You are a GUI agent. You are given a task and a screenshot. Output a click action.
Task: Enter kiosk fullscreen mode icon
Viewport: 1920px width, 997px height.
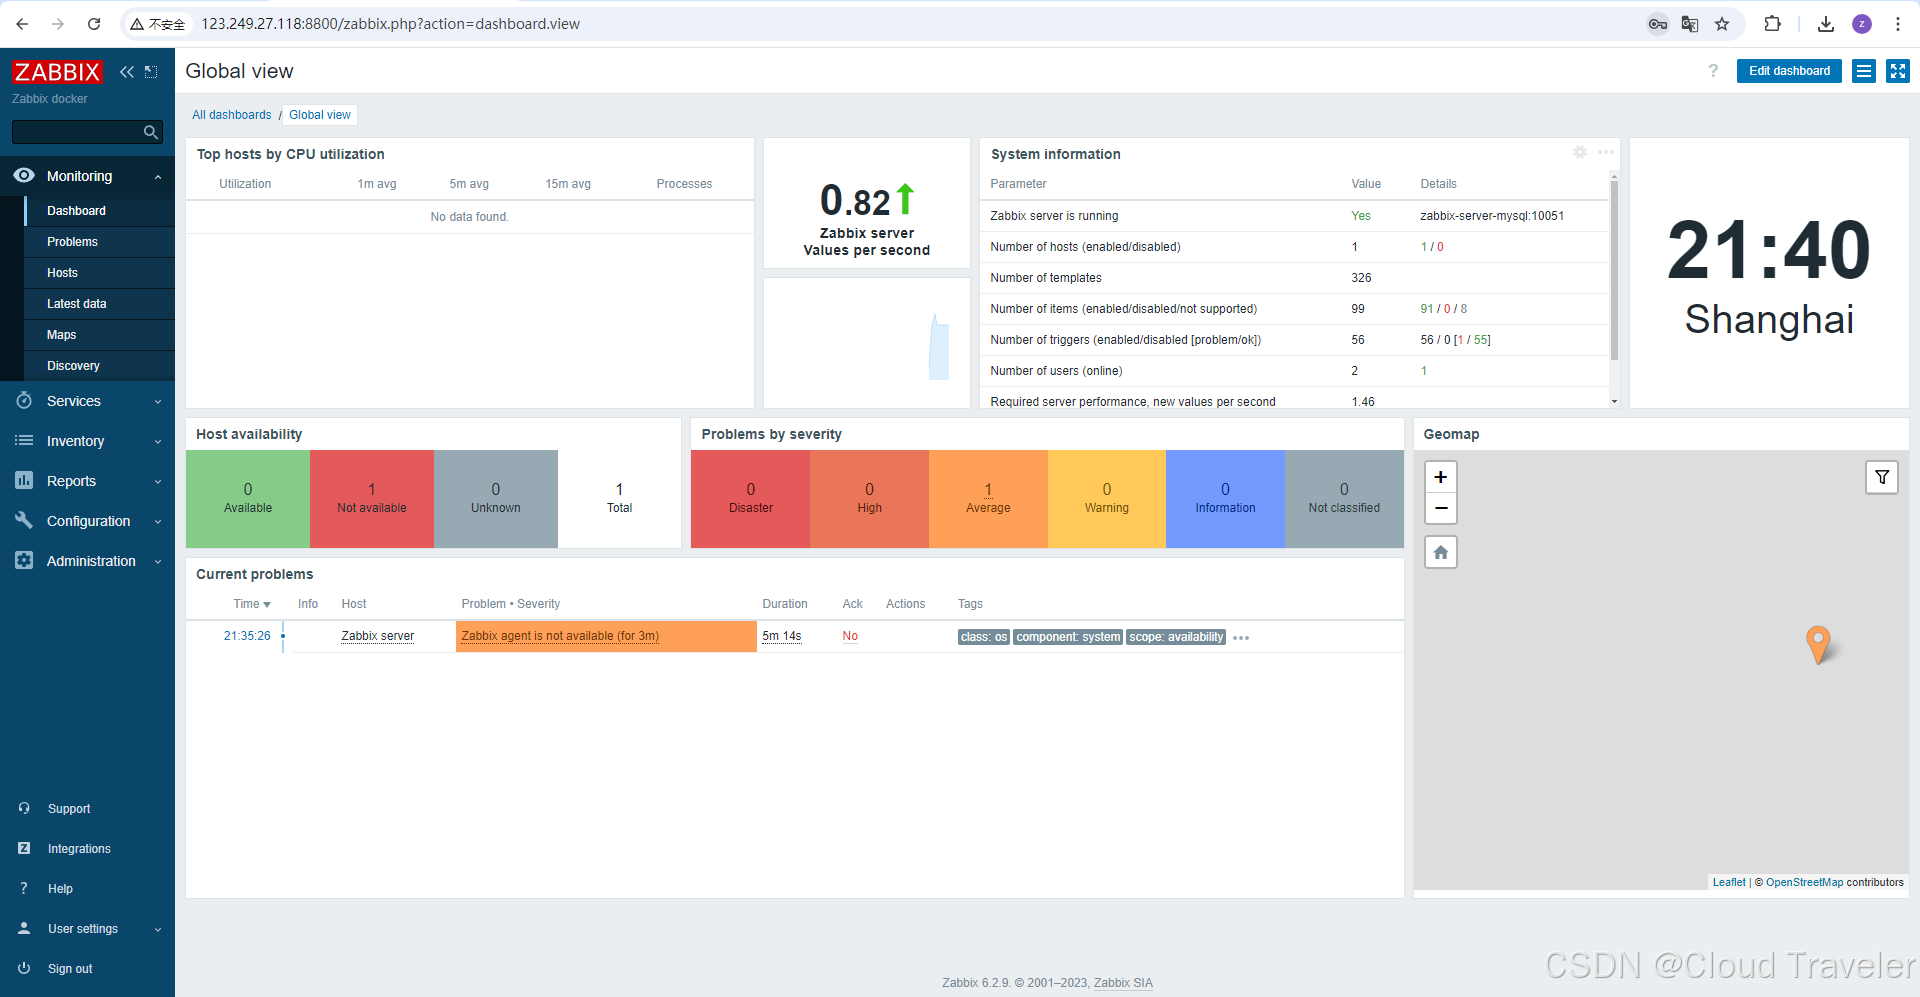click(x=1898, y=71)
